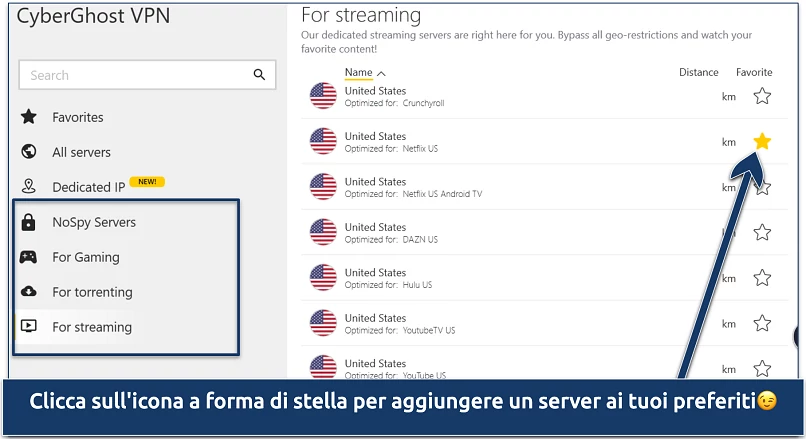The image size is (806, 439).
Task: Focus the Search input field
Action: [x=147, y=75]
